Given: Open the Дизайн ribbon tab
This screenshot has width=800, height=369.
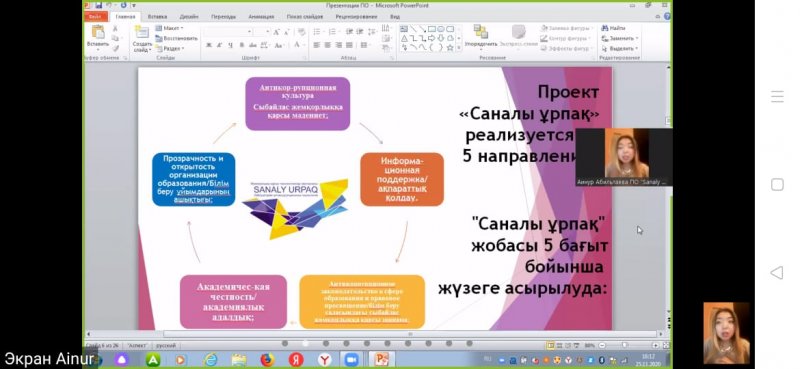Looking at the screenshot, I should (x=189, y=16).
